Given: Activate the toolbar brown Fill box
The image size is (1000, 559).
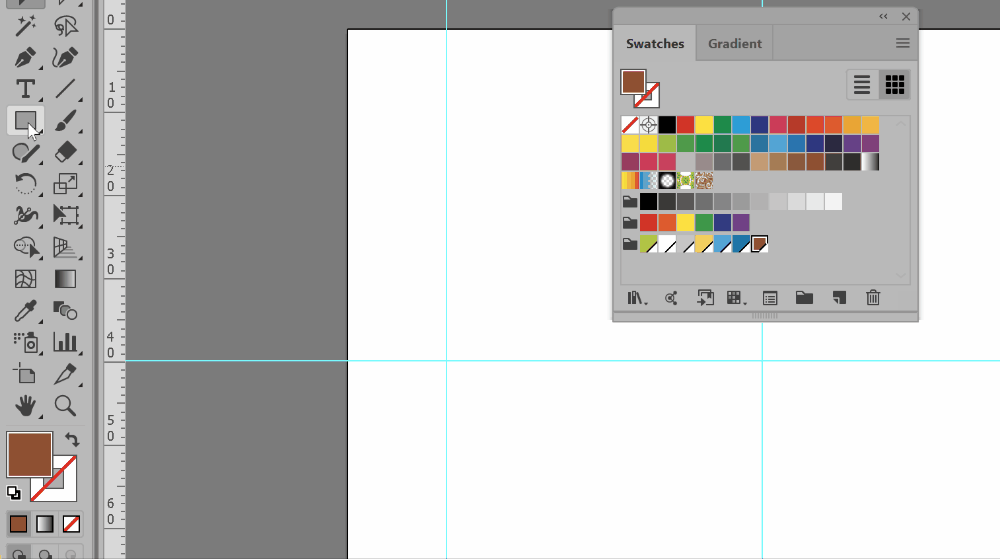Looking at the screenshot, I should tap(29, 454).
